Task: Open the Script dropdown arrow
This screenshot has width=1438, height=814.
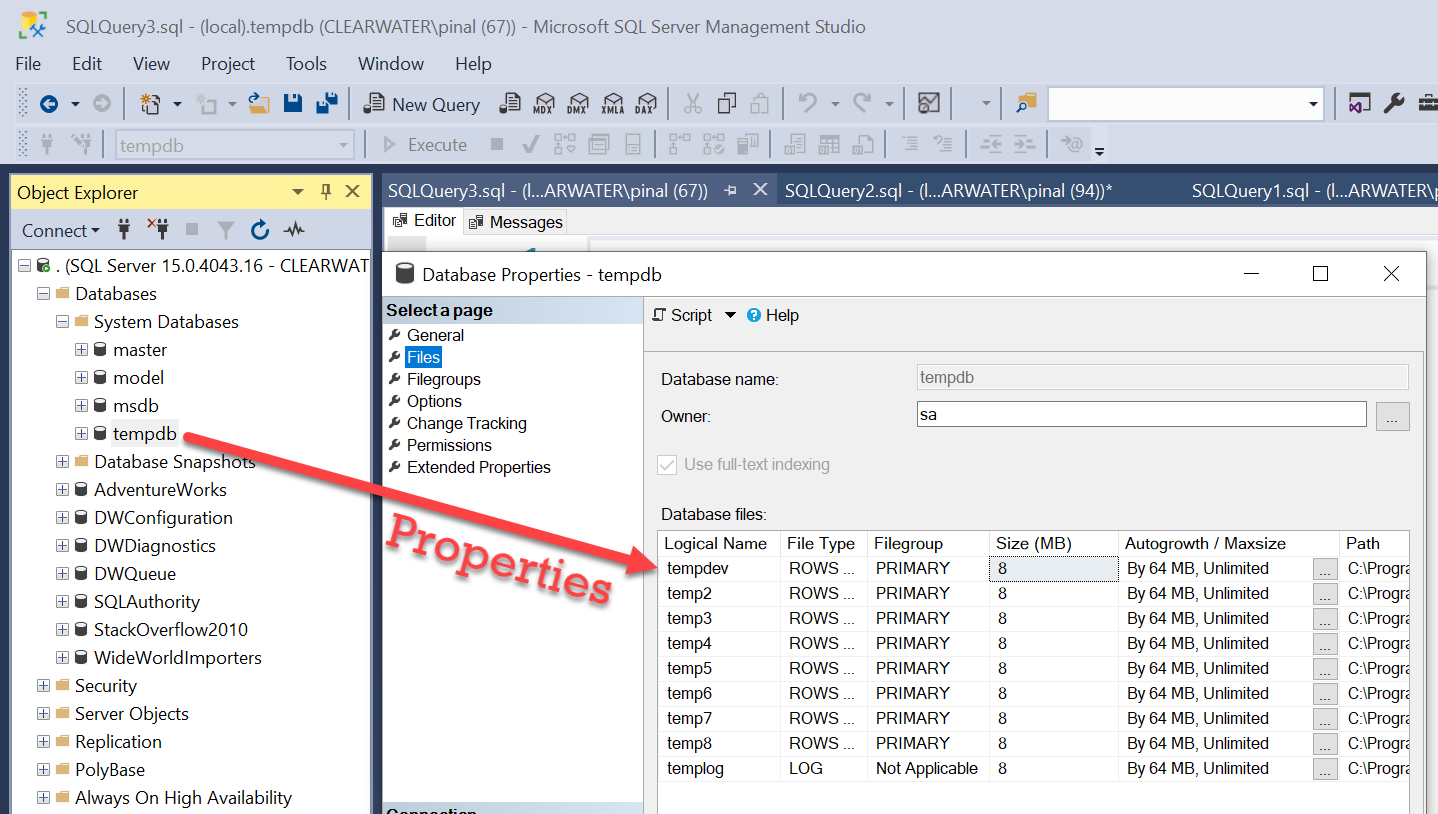Action: (730, 315)
